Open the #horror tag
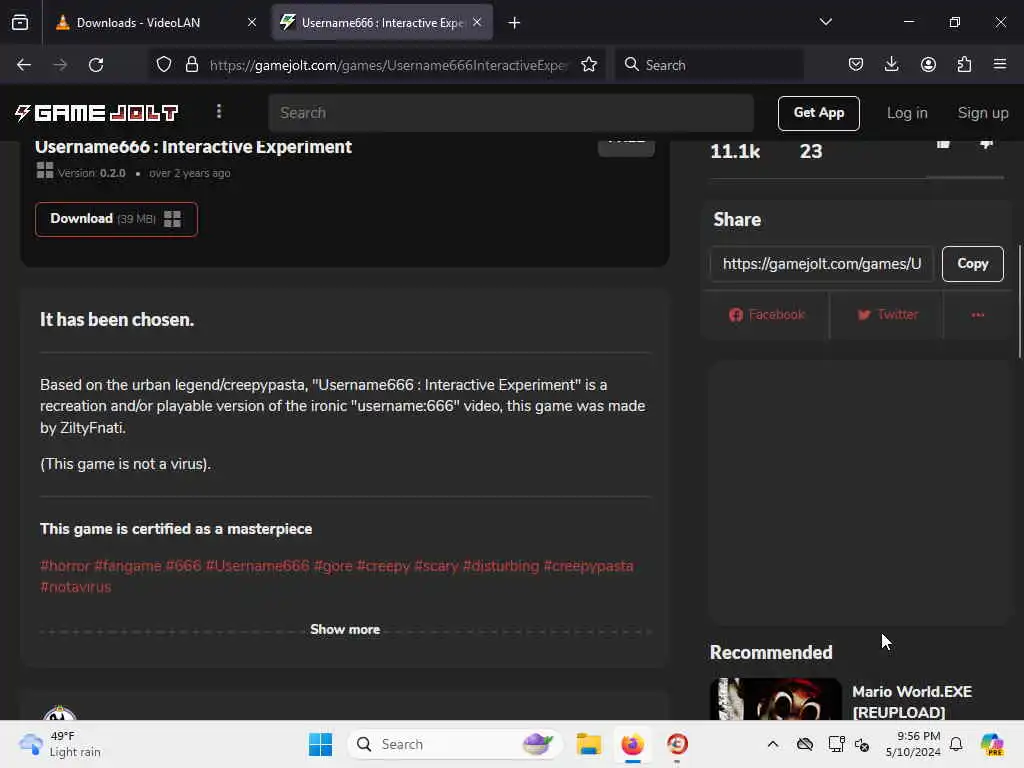The width and height of the screenshot is (1024, 768). (65, 566)
